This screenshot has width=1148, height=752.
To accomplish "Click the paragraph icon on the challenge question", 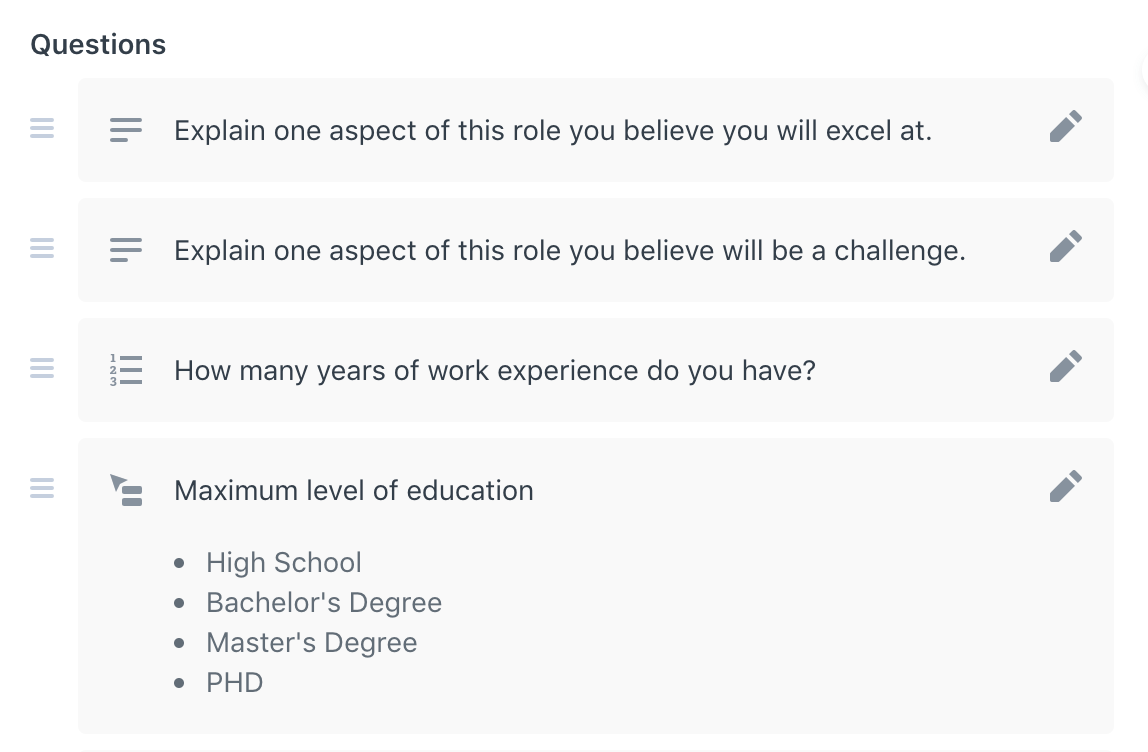I will click(126, 249).
